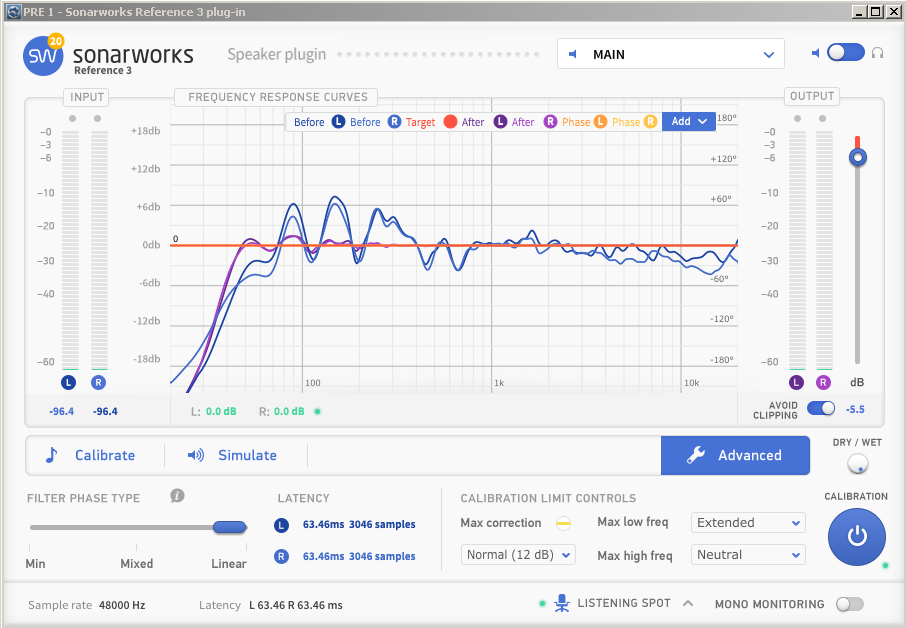Screen dimensions: 906x628
Task: Open the MAIN preset dropdown
Action: click(670, 54)
